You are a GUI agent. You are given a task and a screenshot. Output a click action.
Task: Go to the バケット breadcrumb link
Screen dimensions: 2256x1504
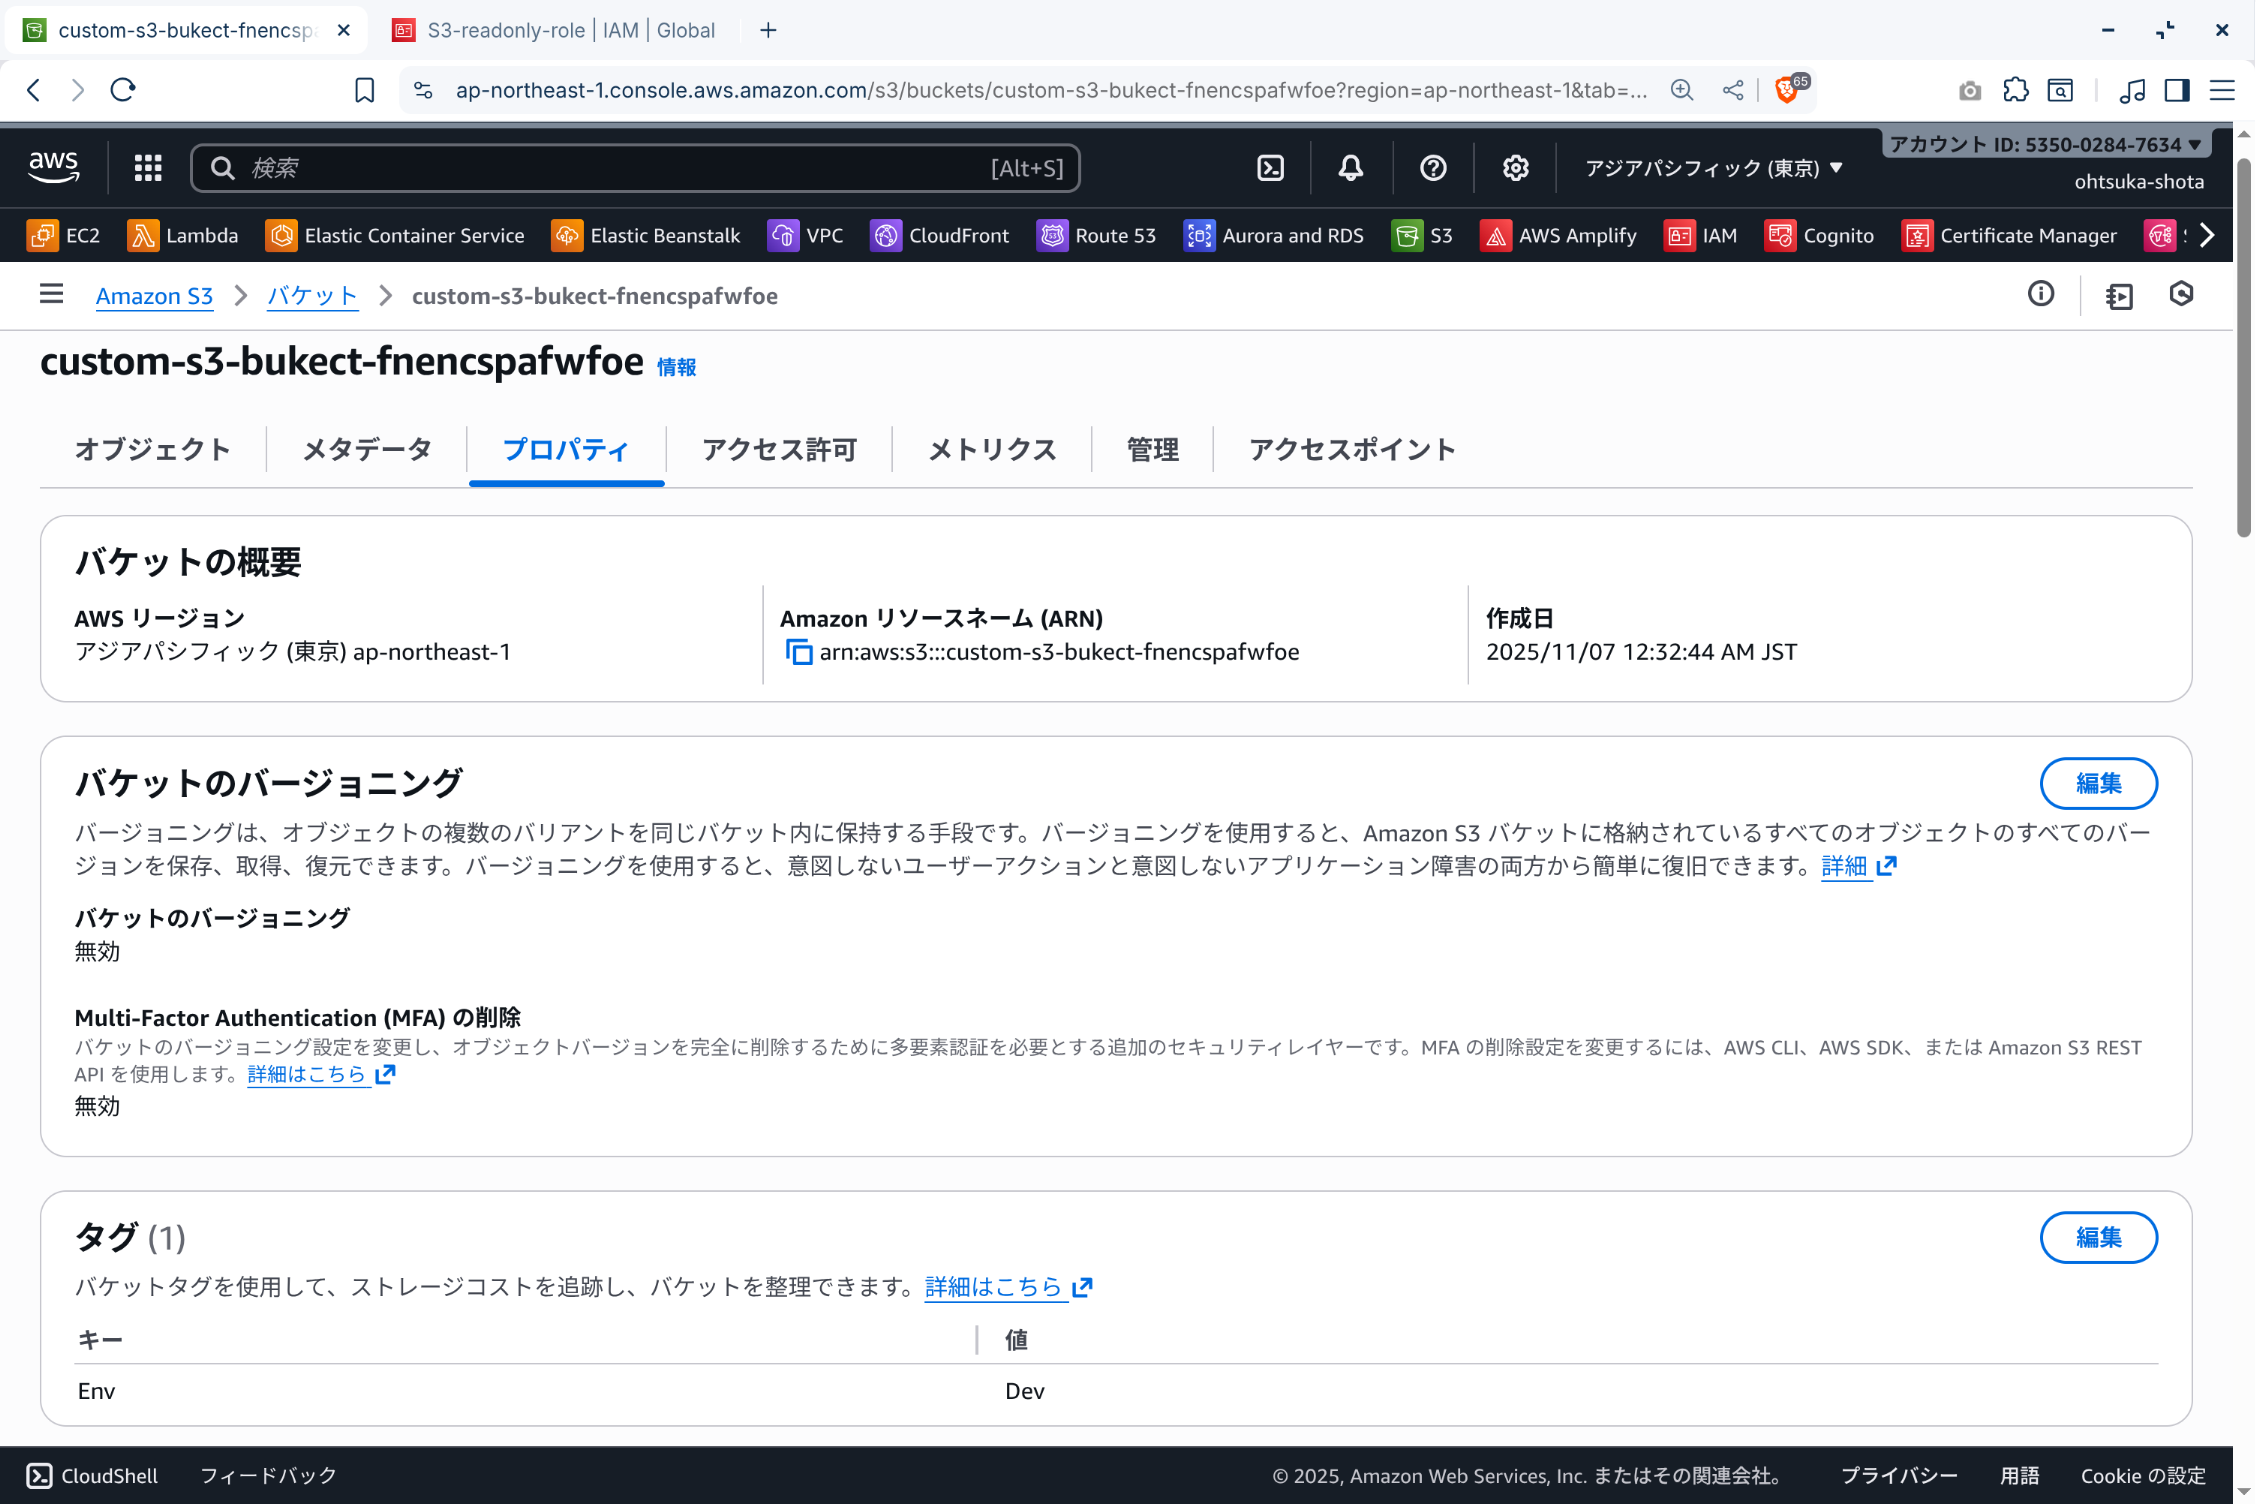[312, 296]
